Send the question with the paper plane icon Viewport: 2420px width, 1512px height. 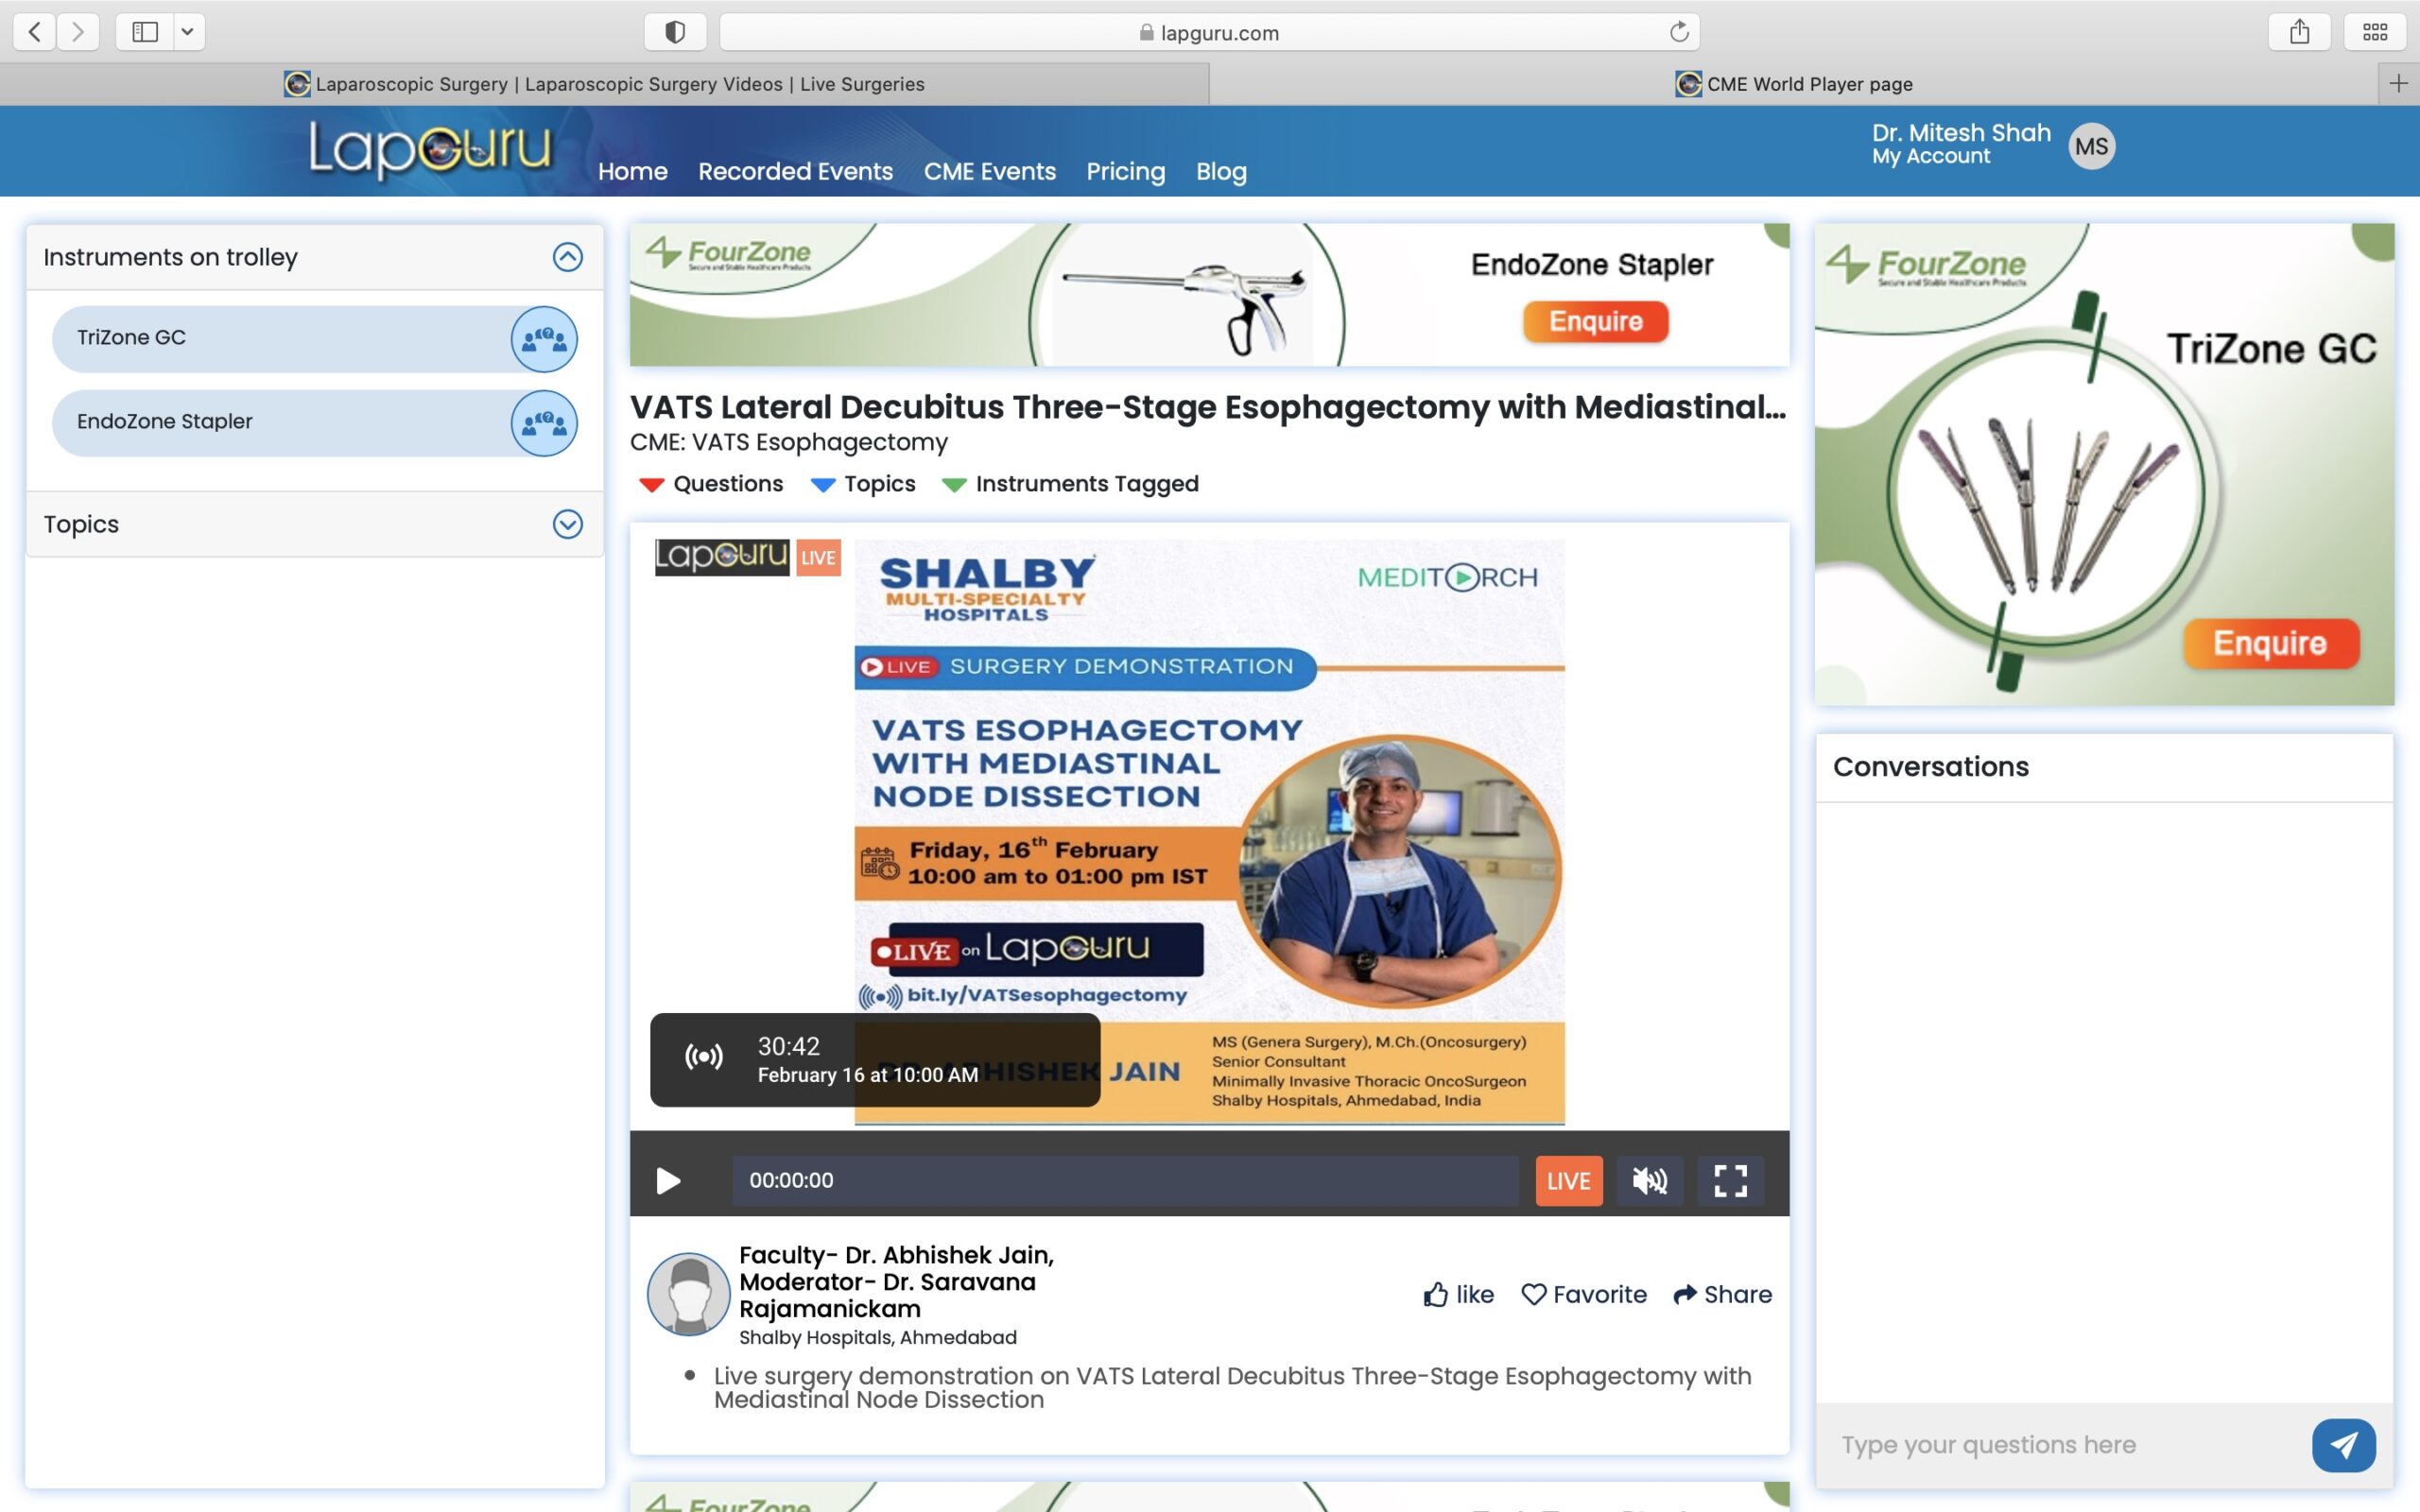pos(2343,1444)
